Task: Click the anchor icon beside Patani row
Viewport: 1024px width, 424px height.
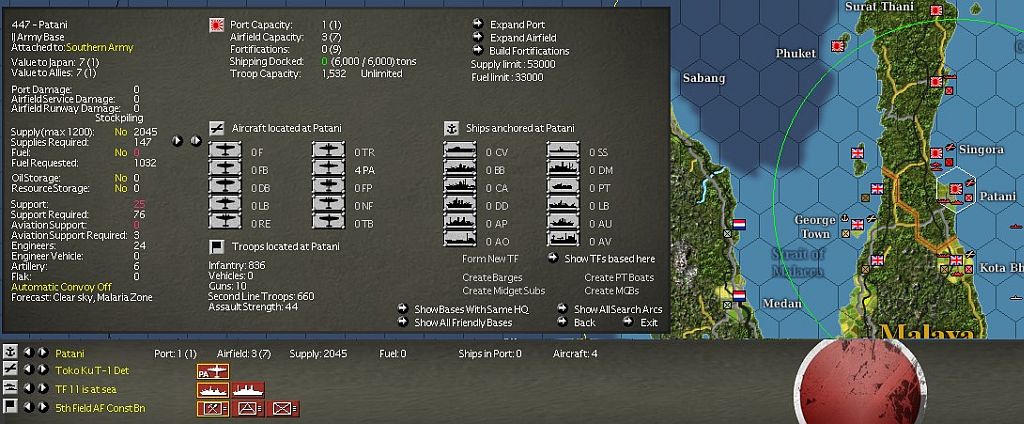Action: [10, 352]
